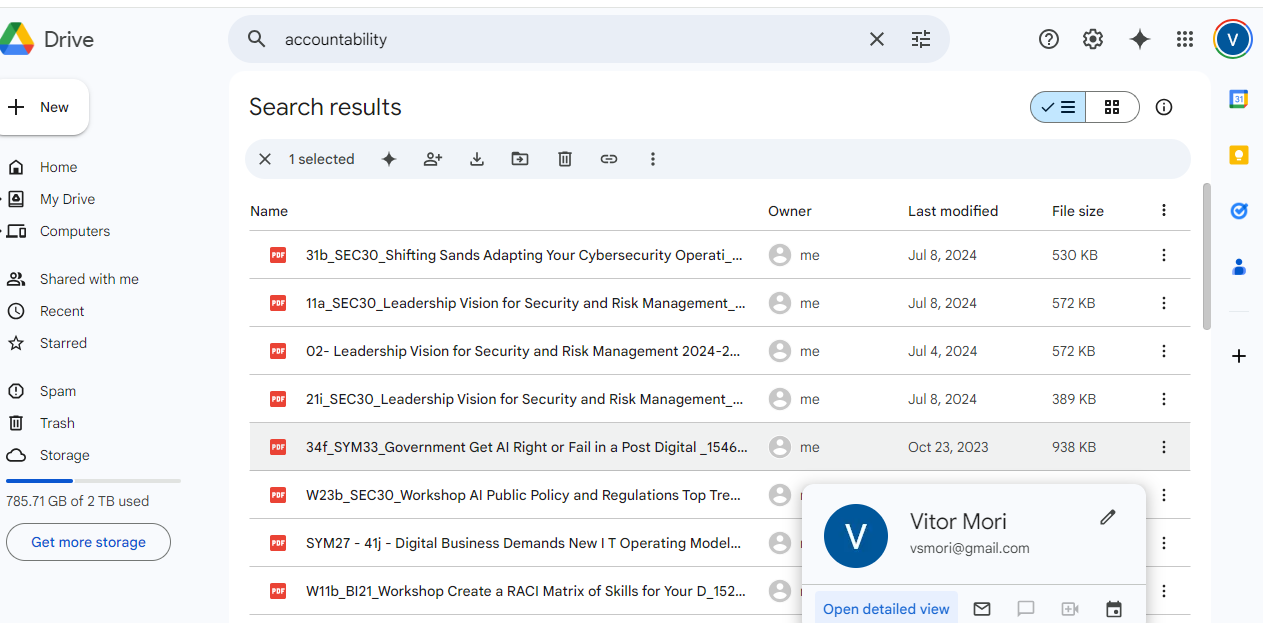
Task: Download the selected file
Action: coord(477,159)
